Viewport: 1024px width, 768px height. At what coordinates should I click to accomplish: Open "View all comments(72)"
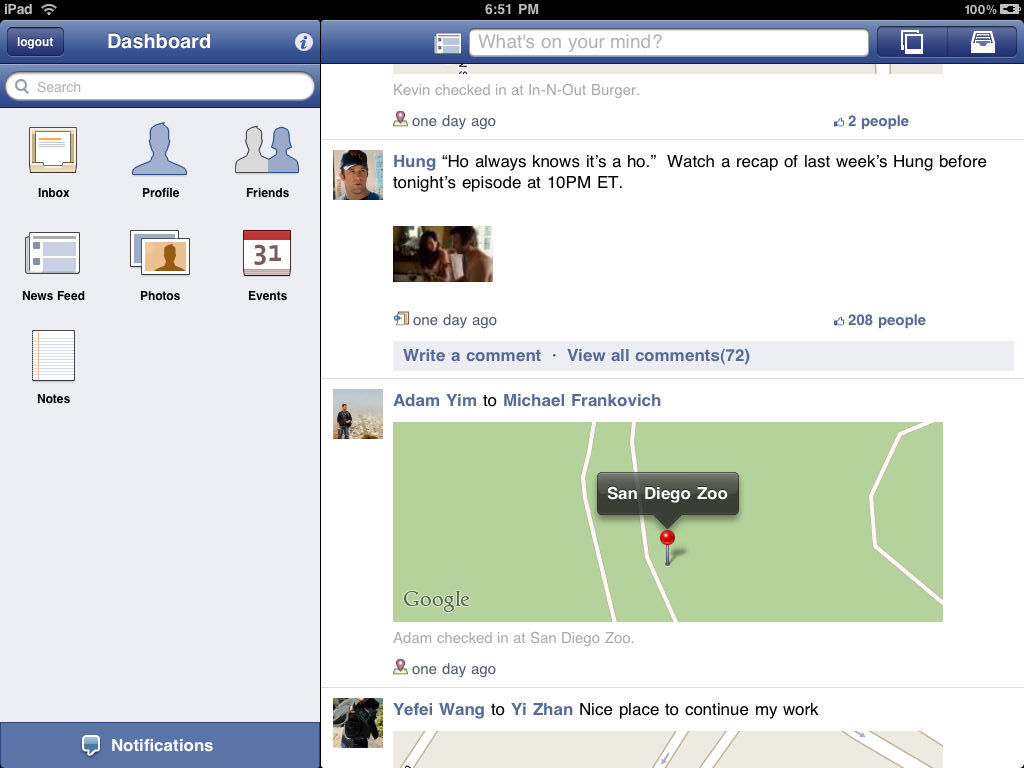pos(658,355)
